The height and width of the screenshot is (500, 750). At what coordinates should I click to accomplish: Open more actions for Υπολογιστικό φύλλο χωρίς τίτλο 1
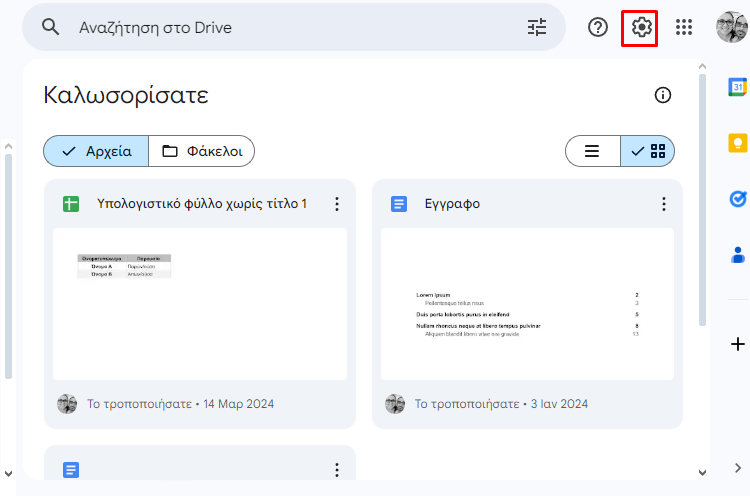click(337, 204)
